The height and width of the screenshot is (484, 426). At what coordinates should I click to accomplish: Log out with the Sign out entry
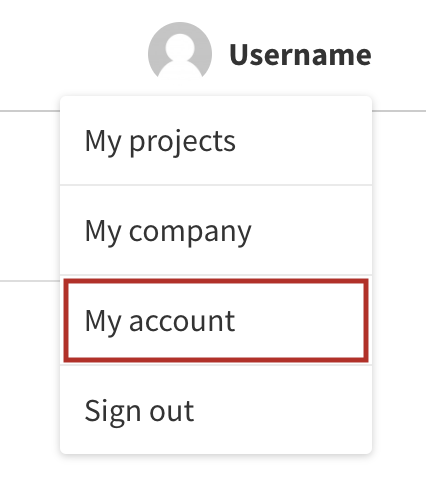click(216, 410)
